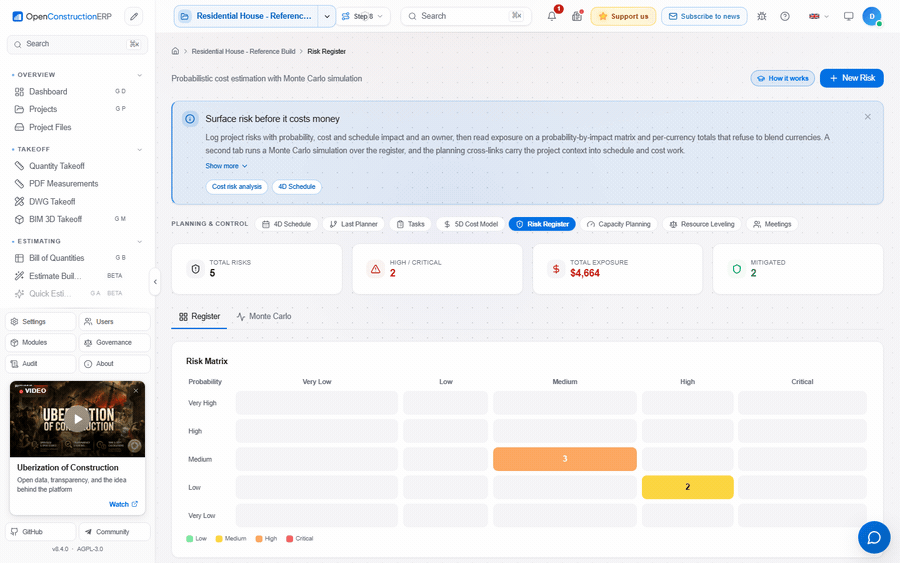Image resolution: width=900 pixels, height=563 pixels.
Task: Click the bug report icon
Action: 762,16
